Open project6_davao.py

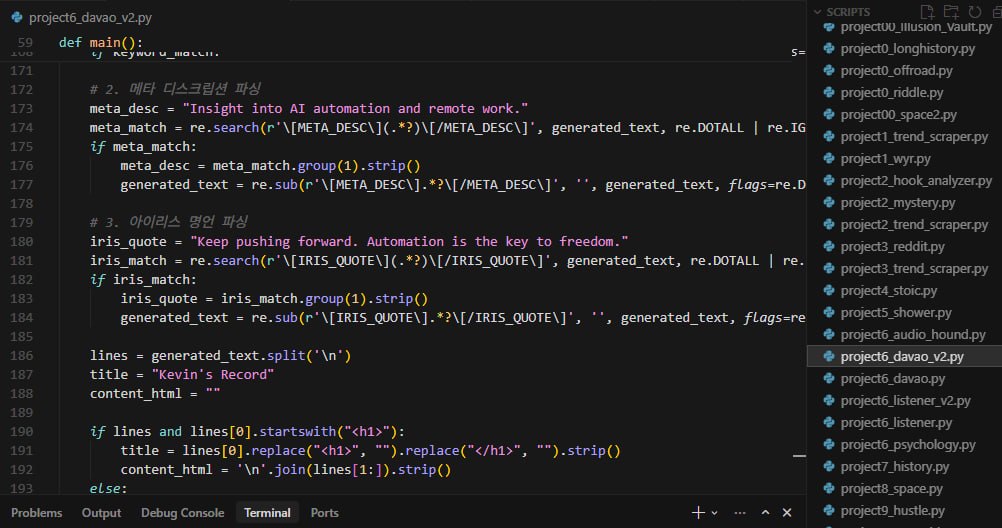893,378
